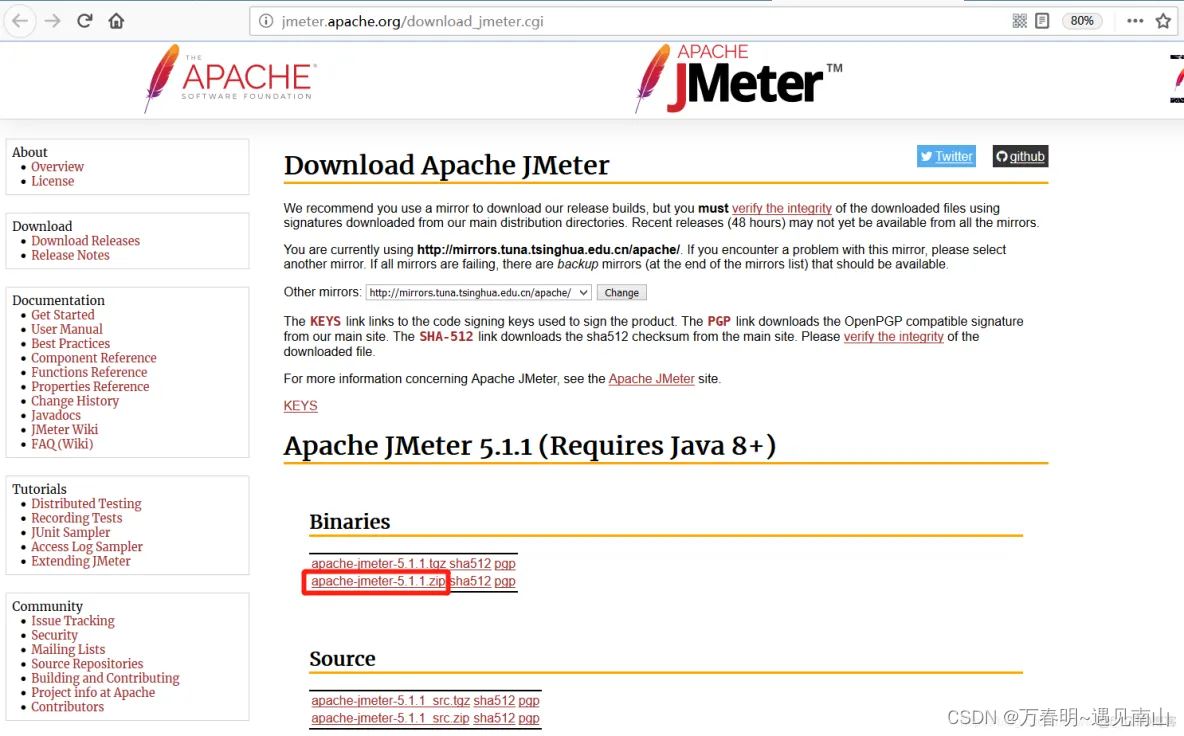Open Functions Reference link
This screenshot has width=1184, height=736.
pos(89,372)
